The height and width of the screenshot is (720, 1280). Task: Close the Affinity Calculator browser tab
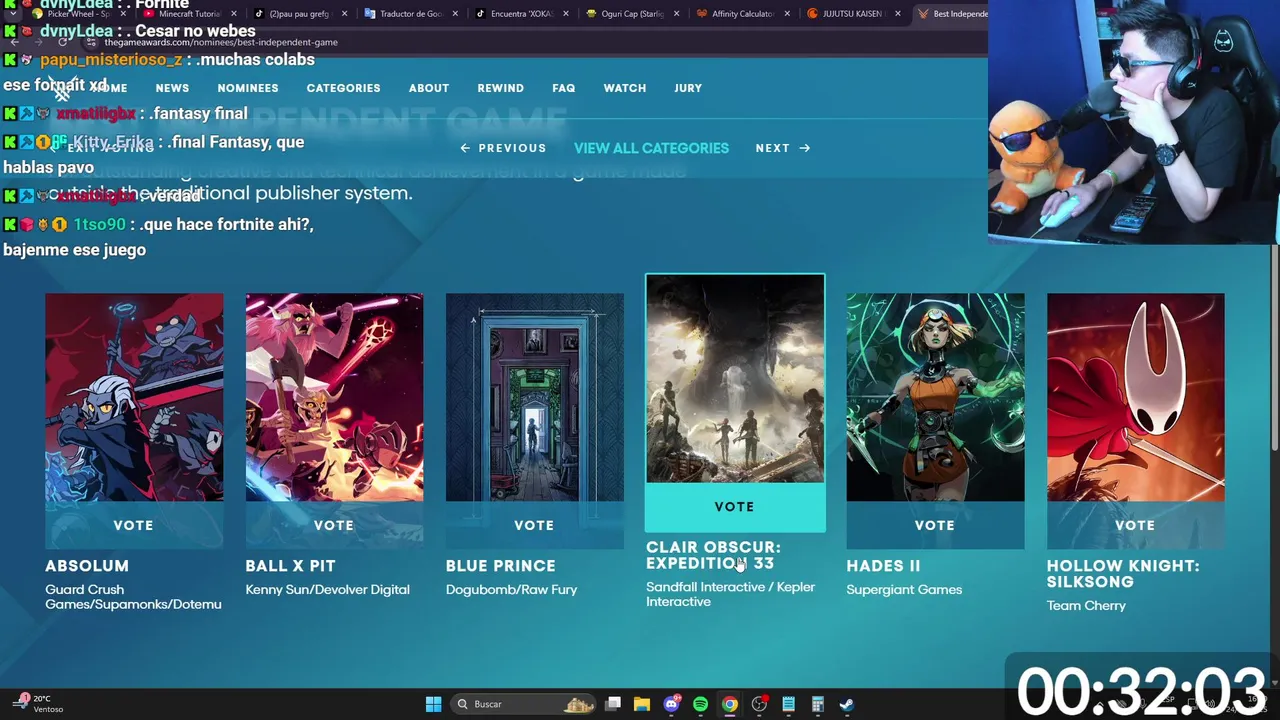(787, 14)
